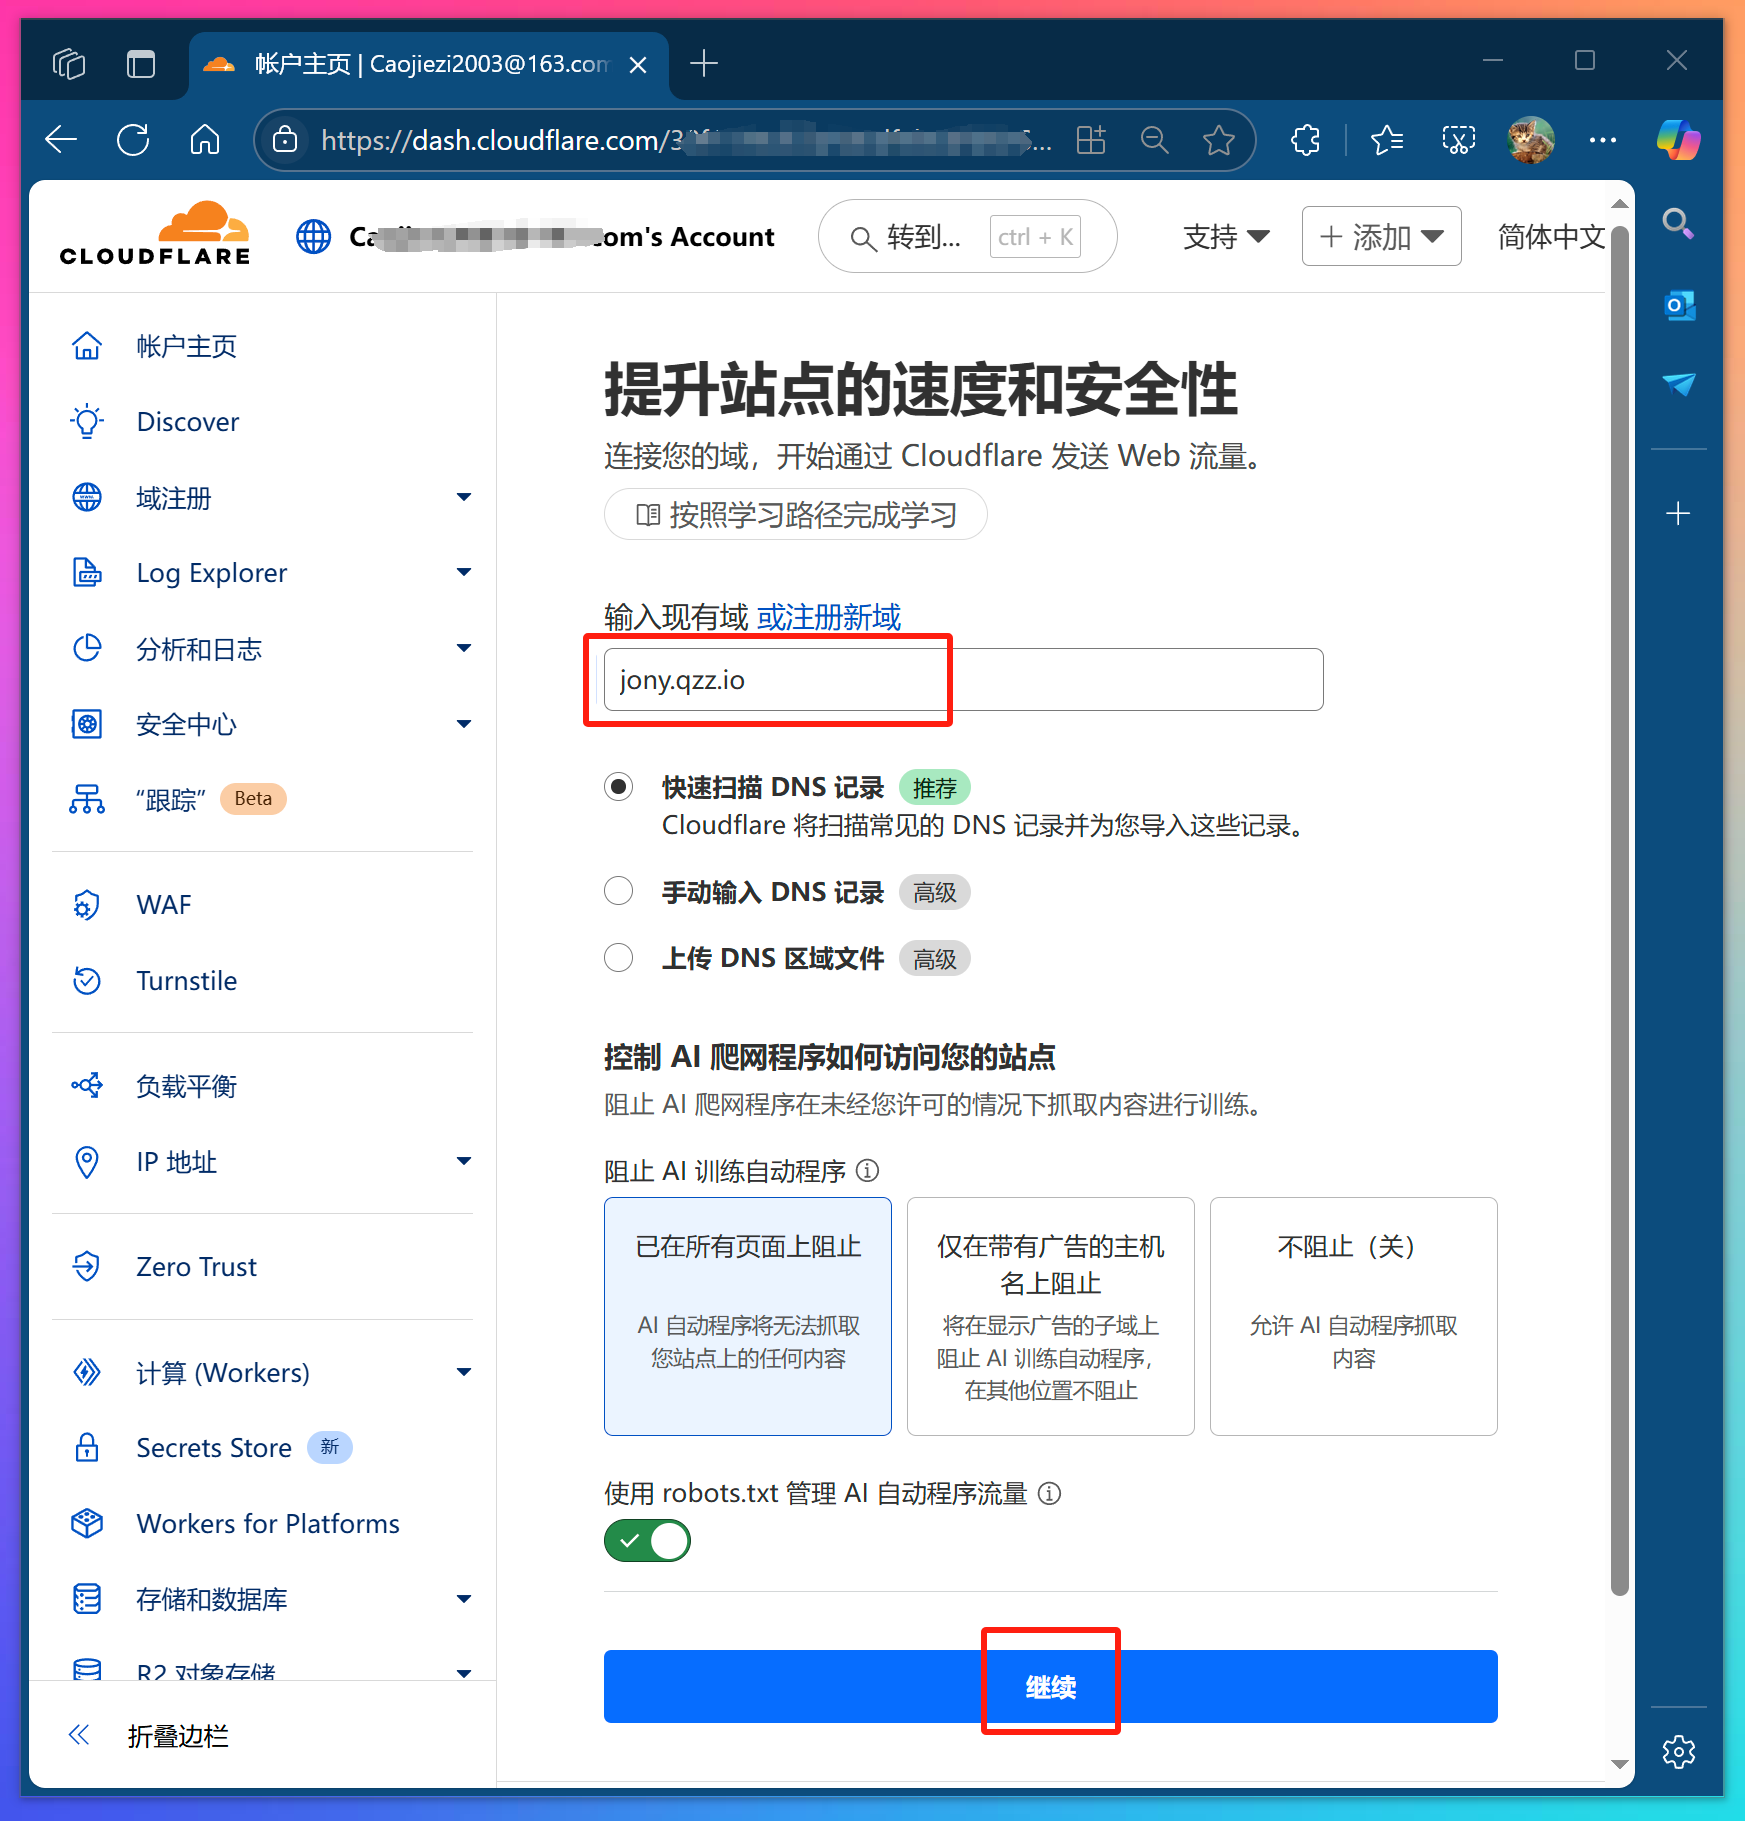Open Workers for Platforms
Viewport: 1745px width, 1821px height.
pos(266,1523)
